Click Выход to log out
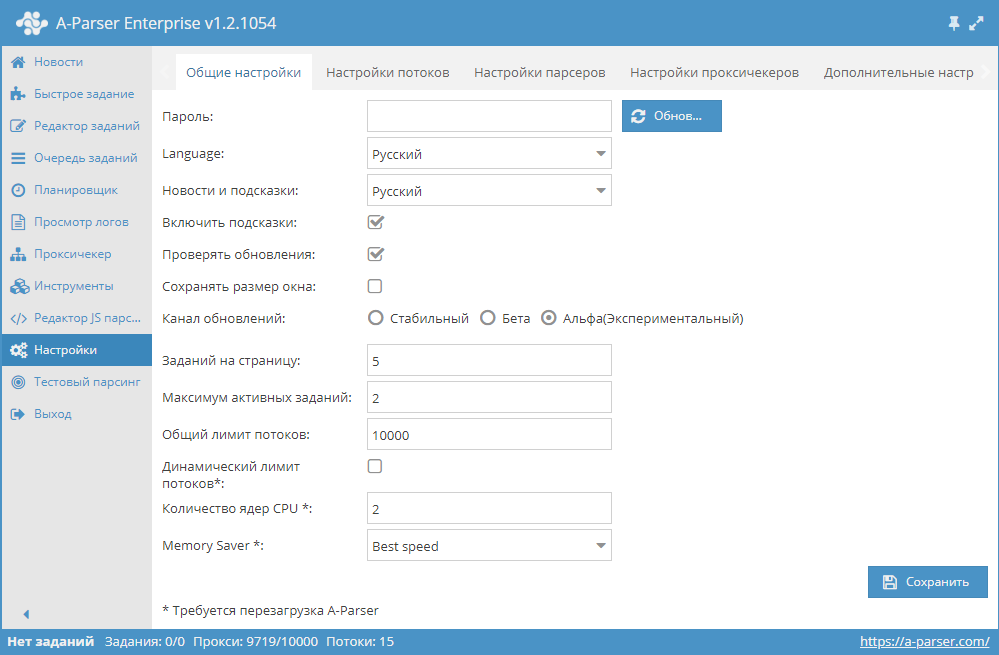 pyautogui.click(x=76, y=414)
